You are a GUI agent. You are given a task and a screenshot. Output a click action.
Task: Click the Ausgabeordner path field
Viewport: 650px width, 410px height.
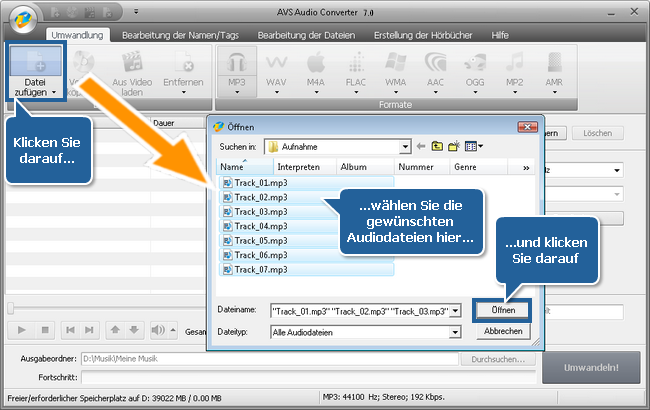pos(269,359)
